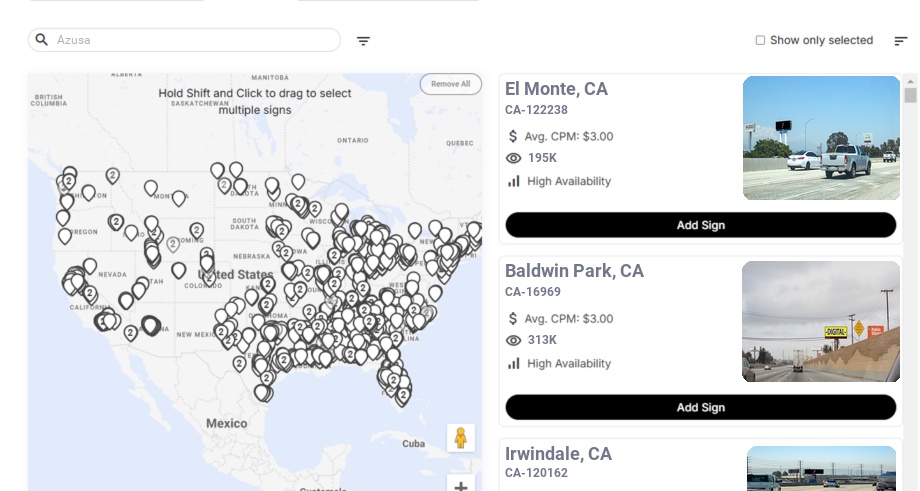
Task: Select the Street View pegman on the map
Action: click(x=460, y=438)
